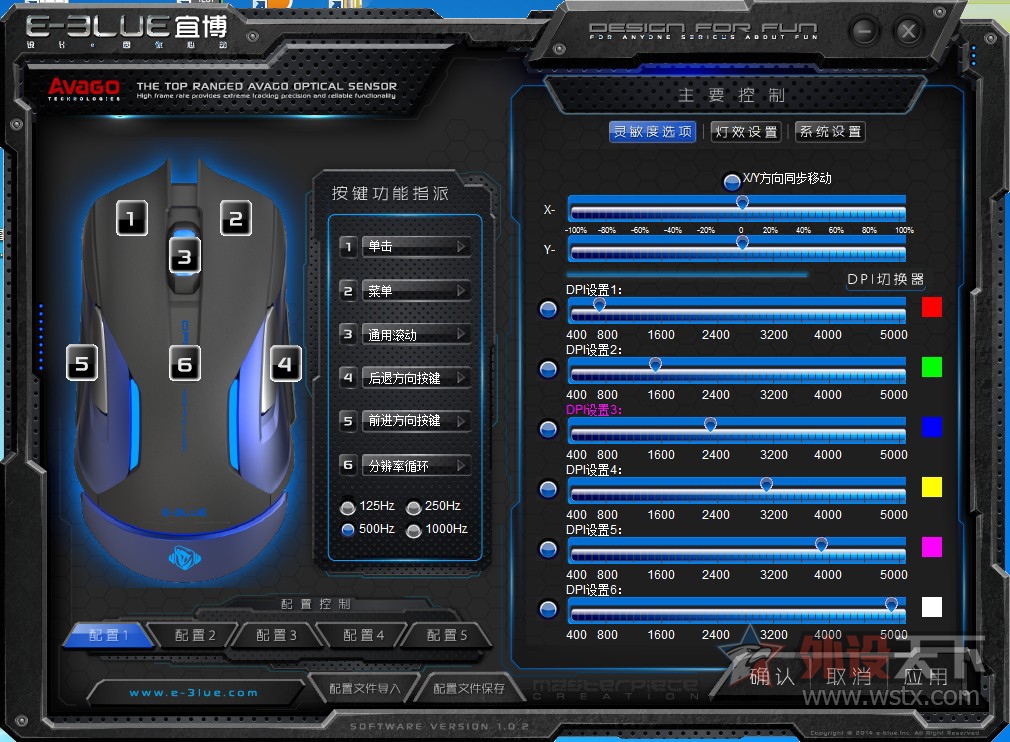Choose the 125Hz polling rate option
The height and width of the screenshot is (742, 1010).
click(347, 507)
